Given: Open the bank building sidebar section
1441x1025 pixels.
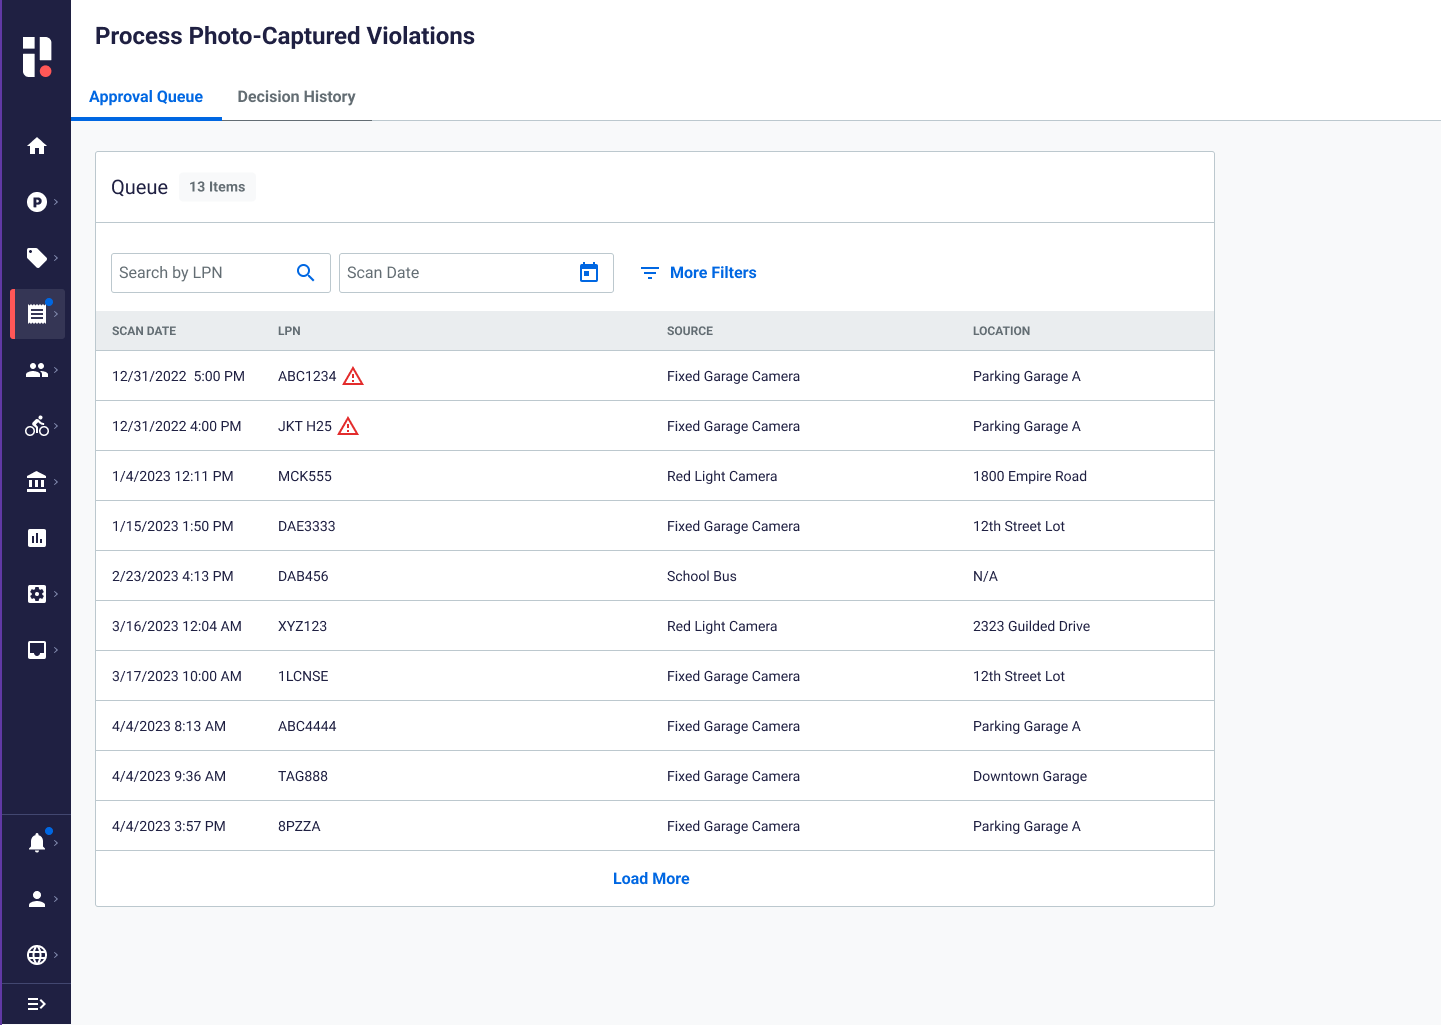Looking at the screenshot, I should point(37,482).
